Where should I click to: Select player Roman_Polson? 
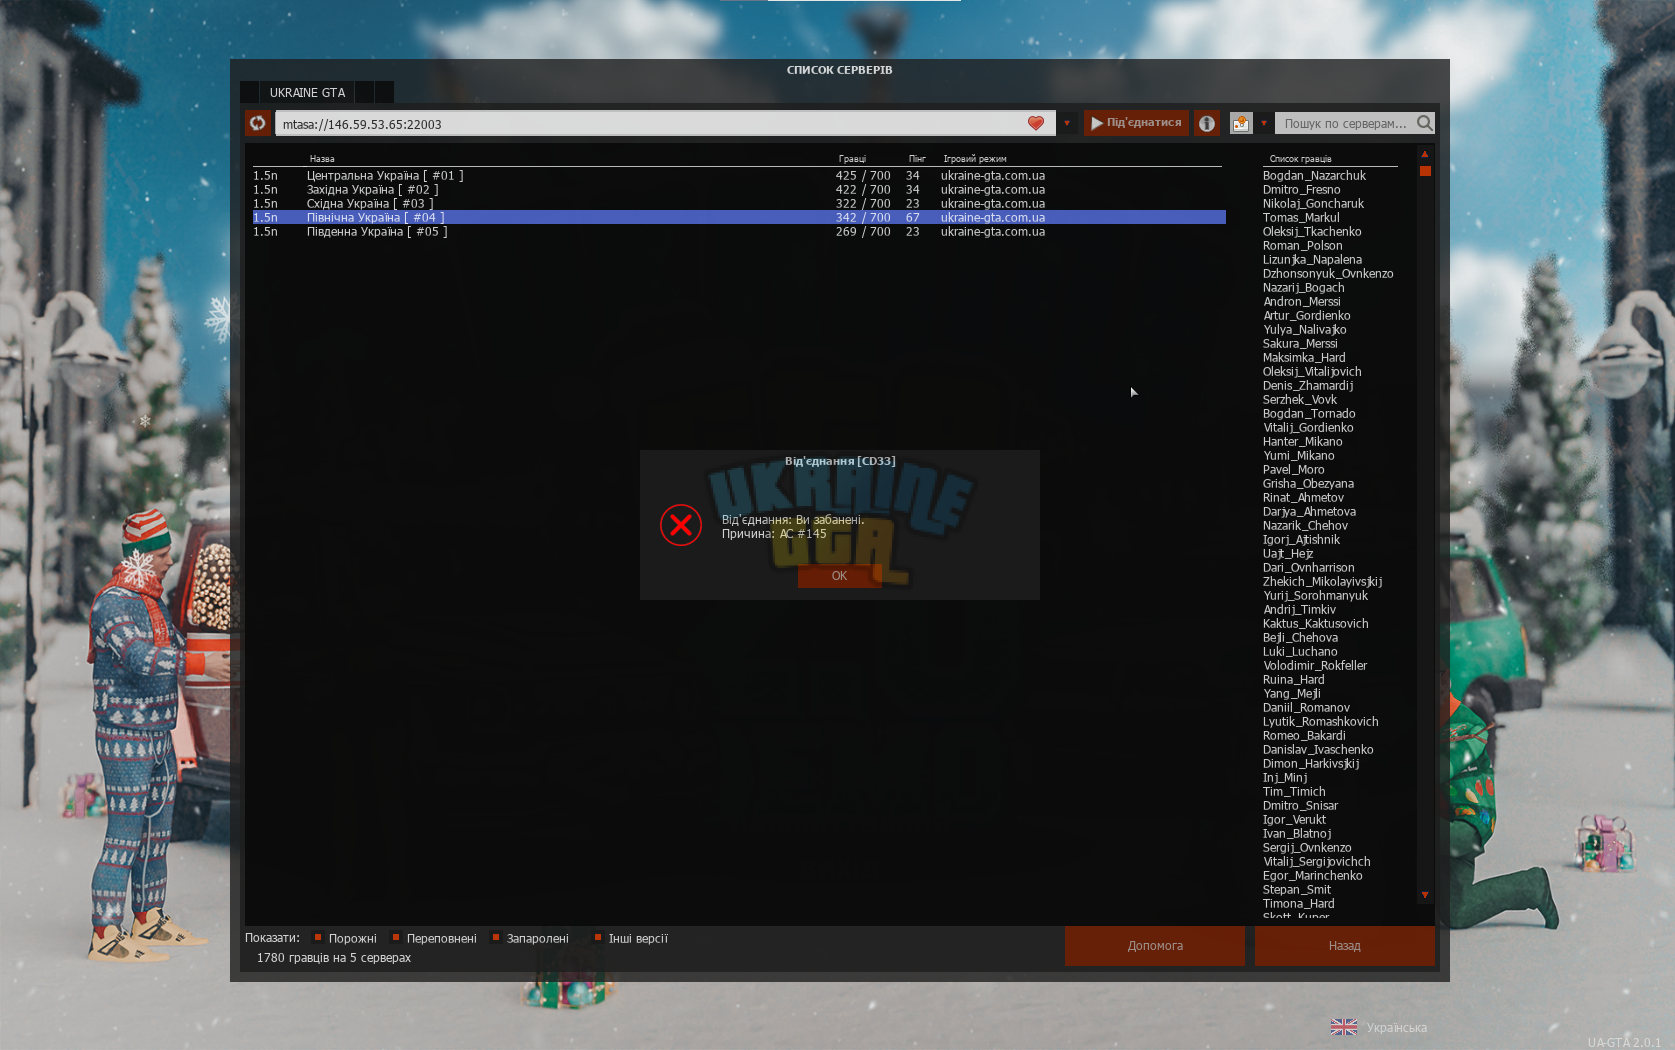(x=1302, y=246)
